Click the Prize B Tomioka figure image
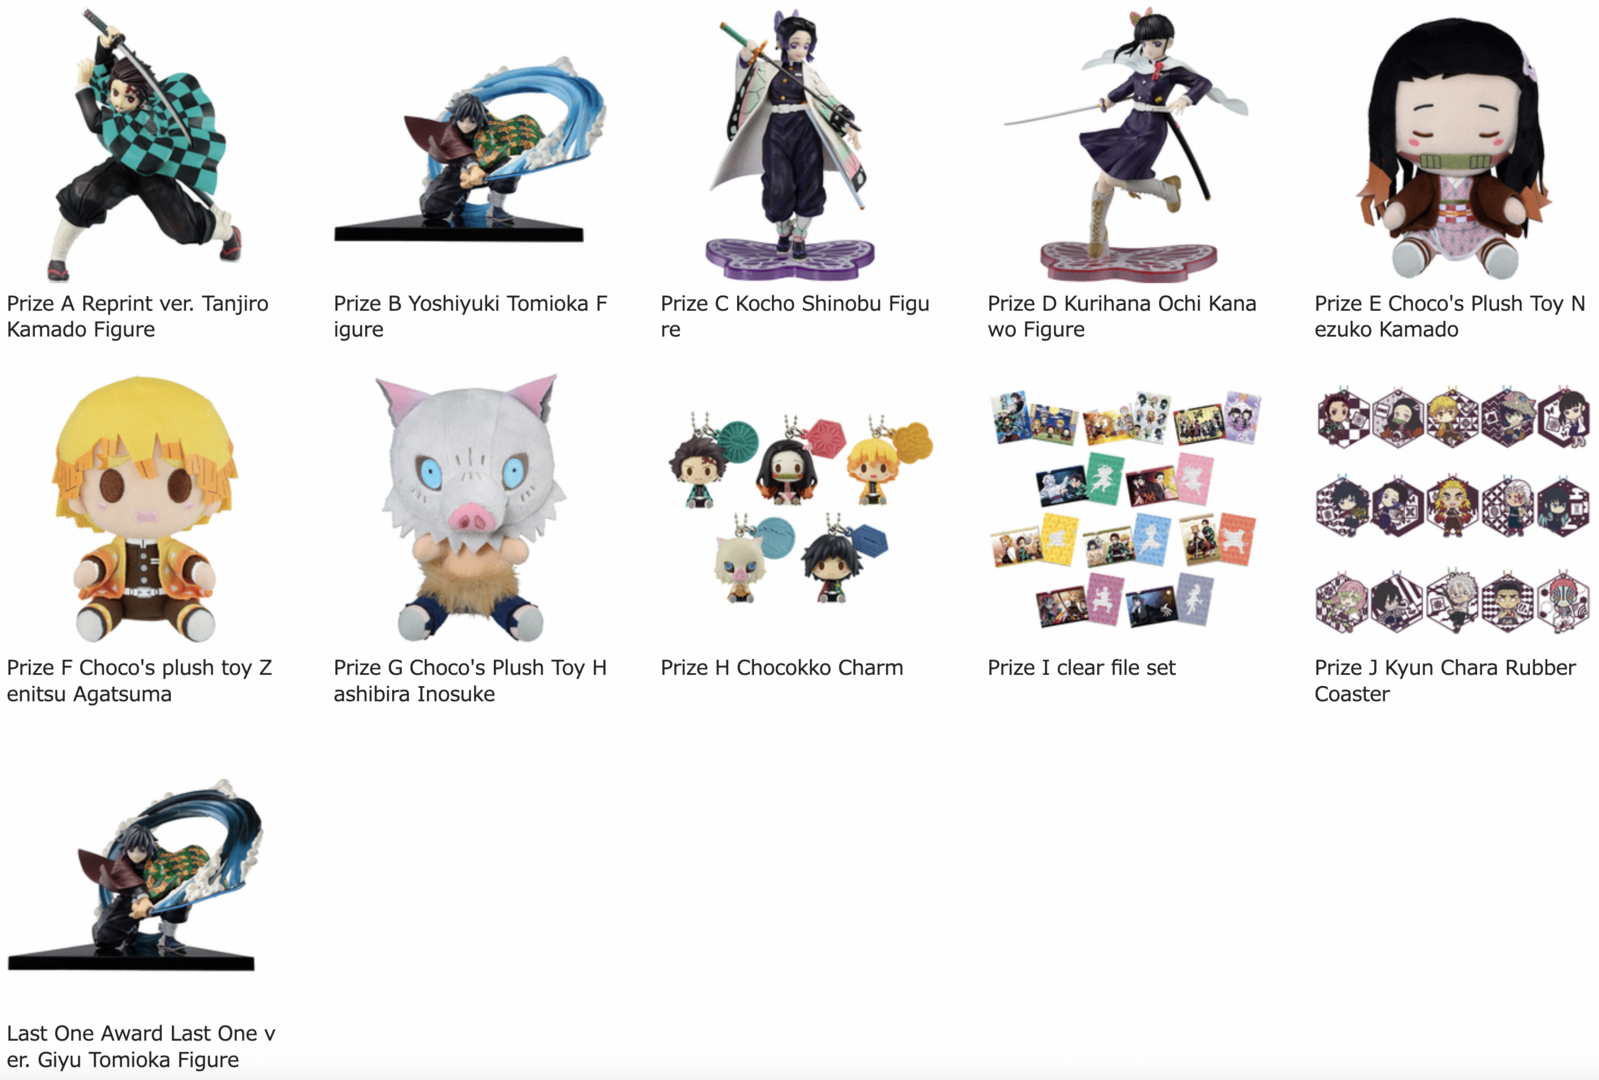Viewport: 1599px width, 1080px height. coord(470,150)
